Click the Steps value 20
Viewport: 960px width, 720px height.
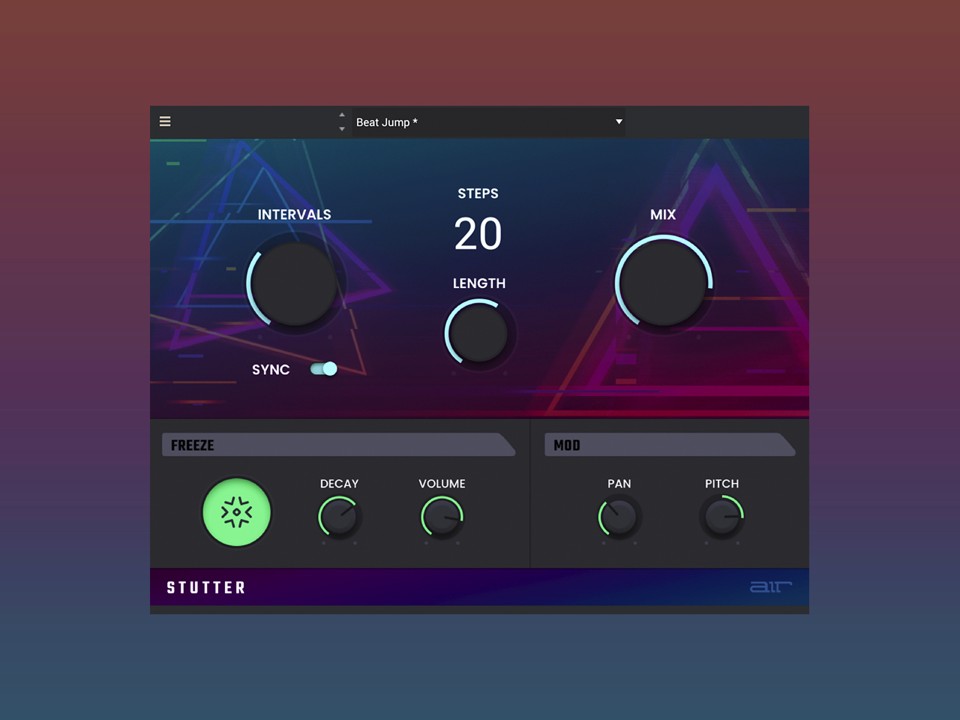point(478,234)
